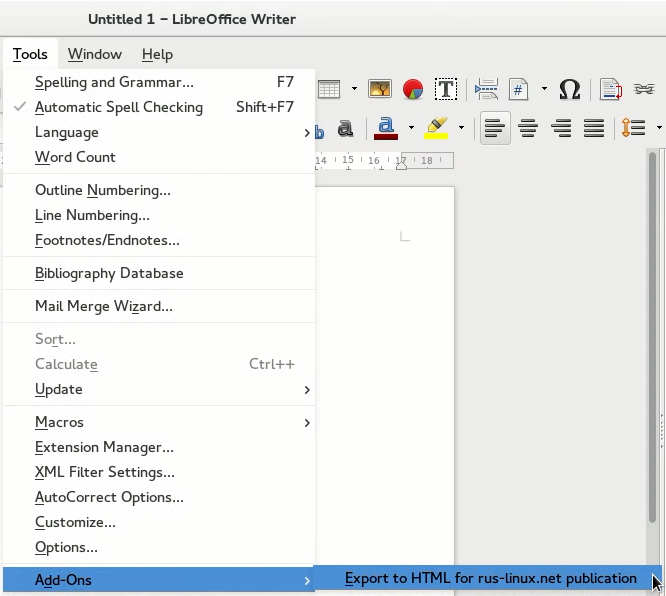Open Bibliography Database
This screenshot has width=666, height=596.
[159, 273]
